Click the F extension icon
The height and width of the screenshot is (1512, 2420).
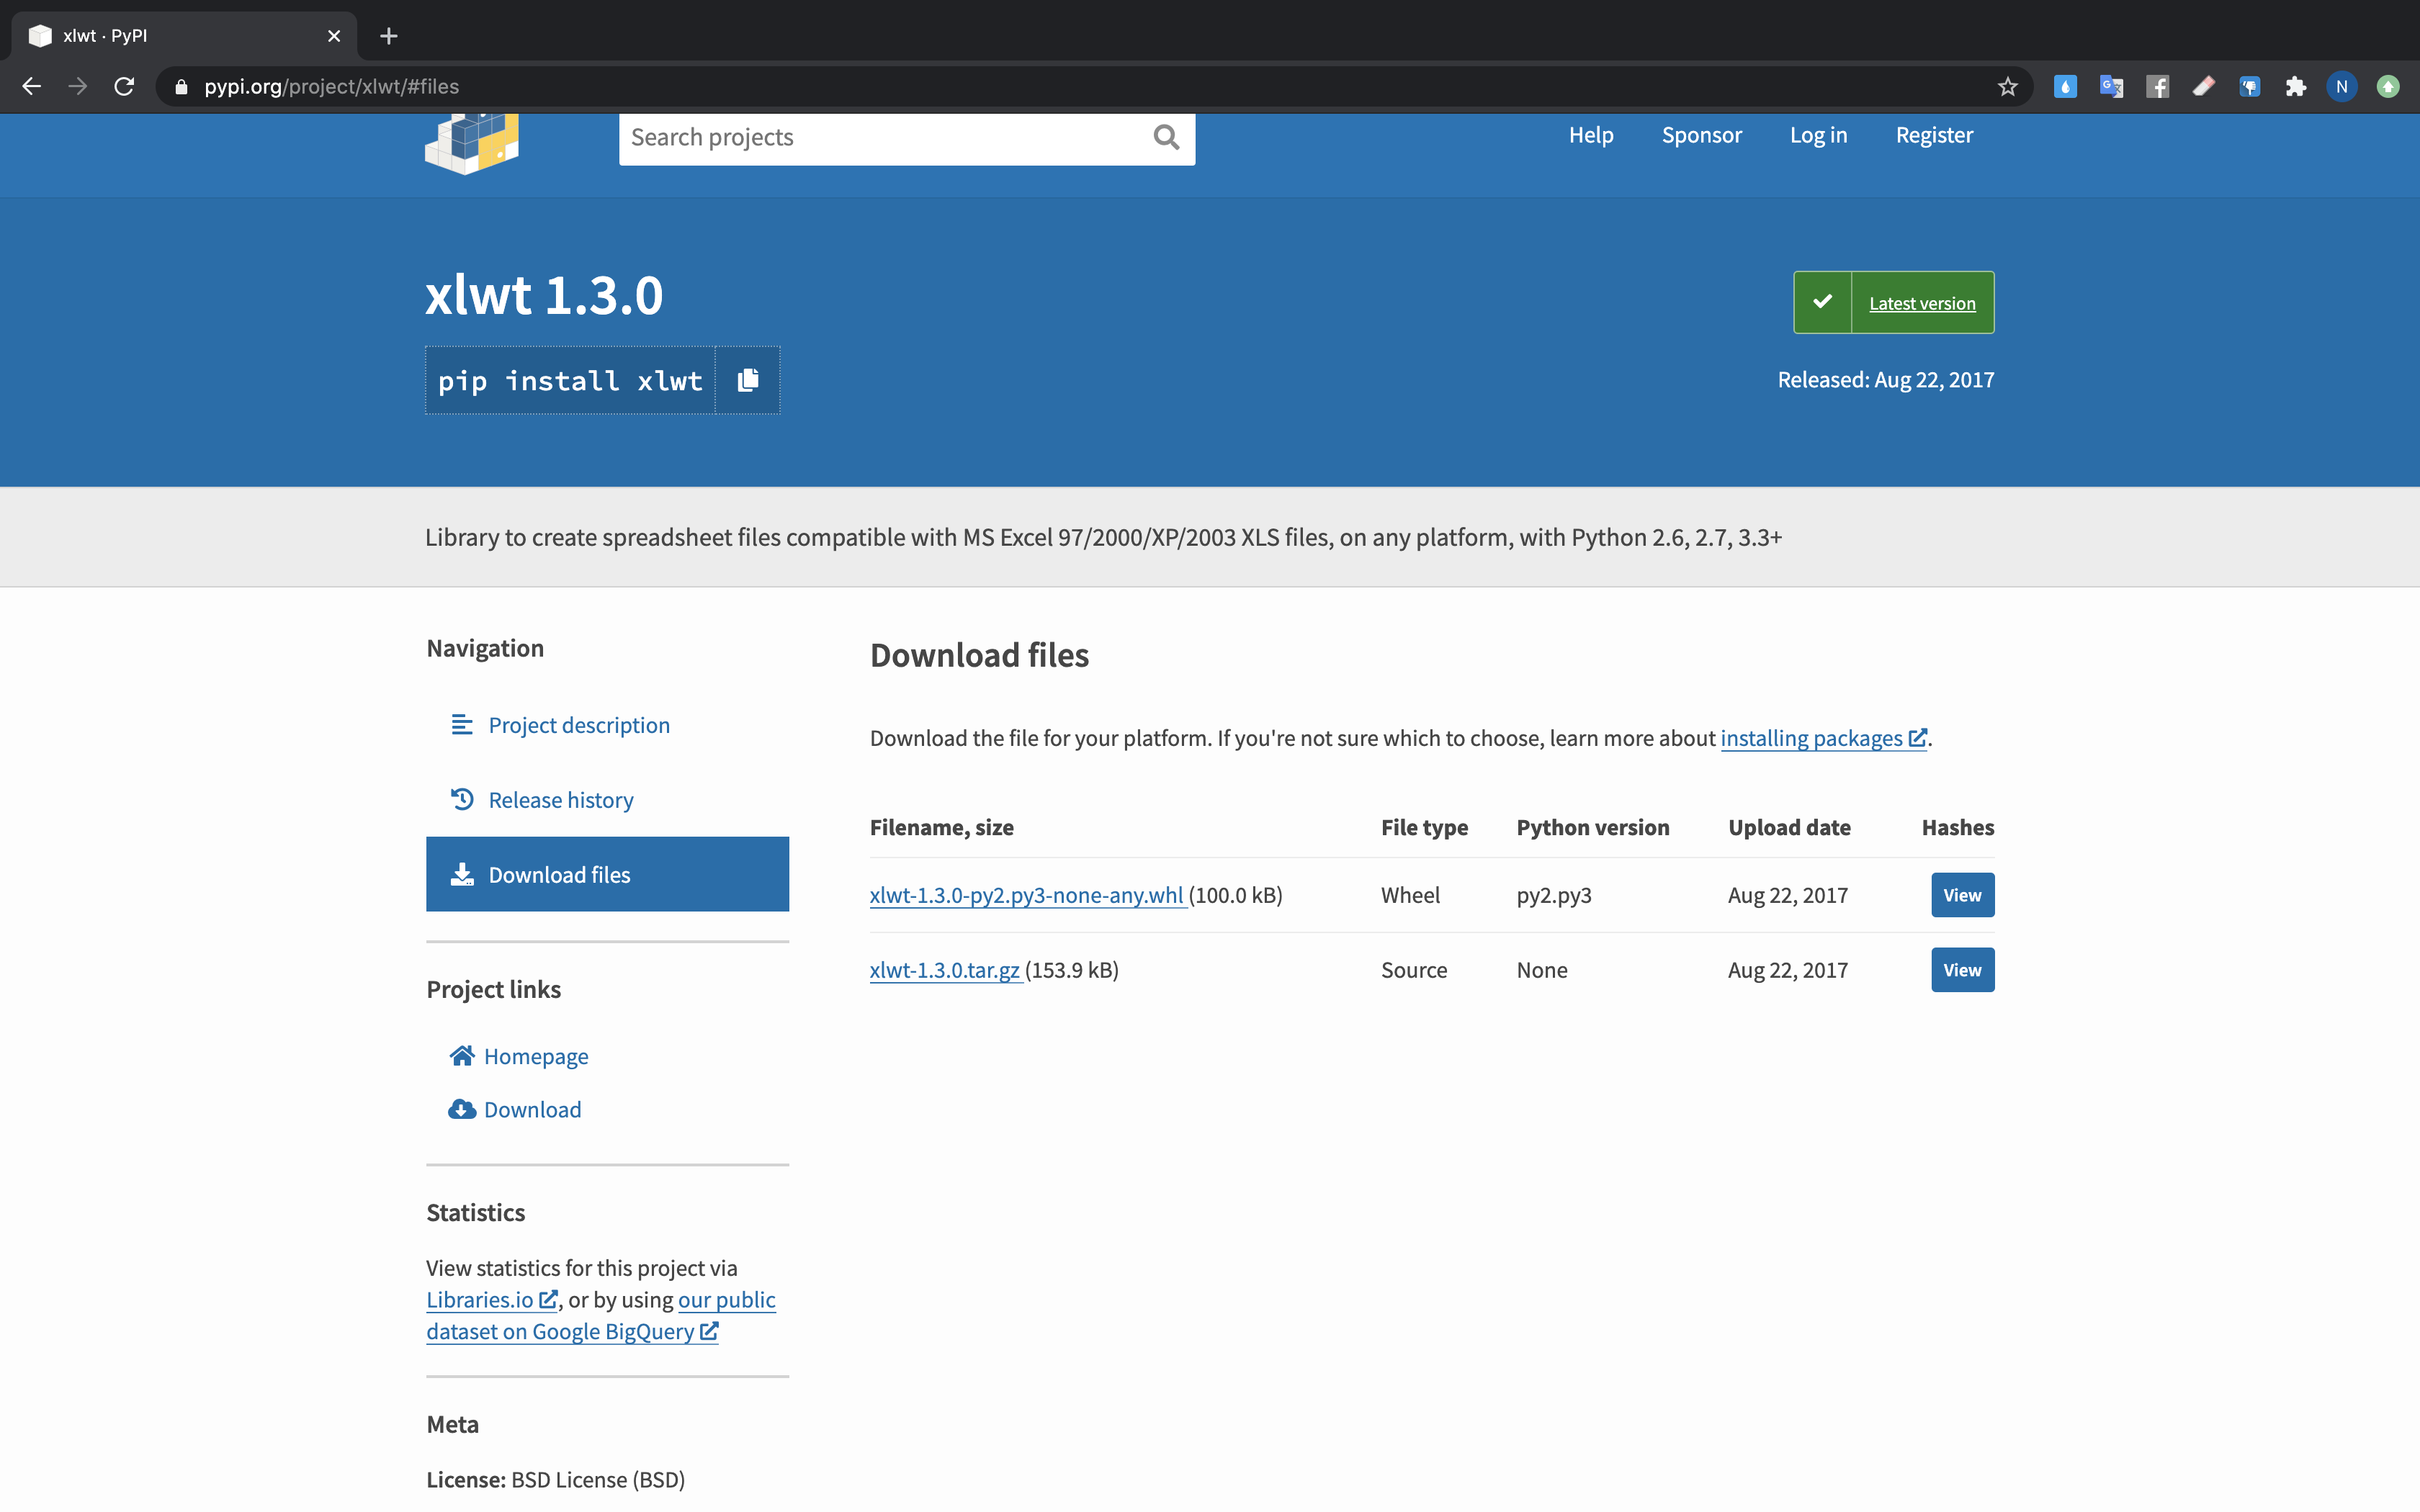pos(2158,87)
